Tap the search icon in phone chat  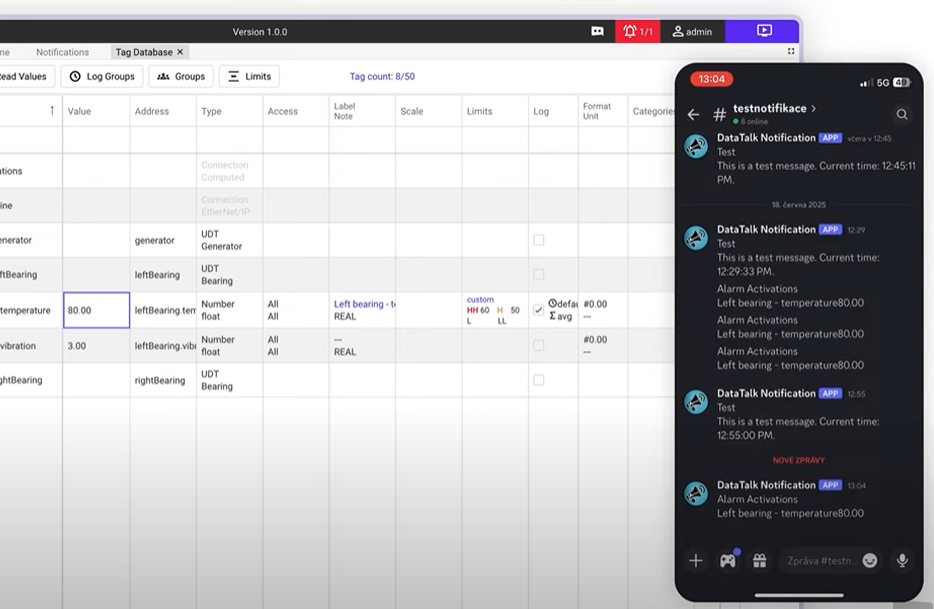point(902,114)
